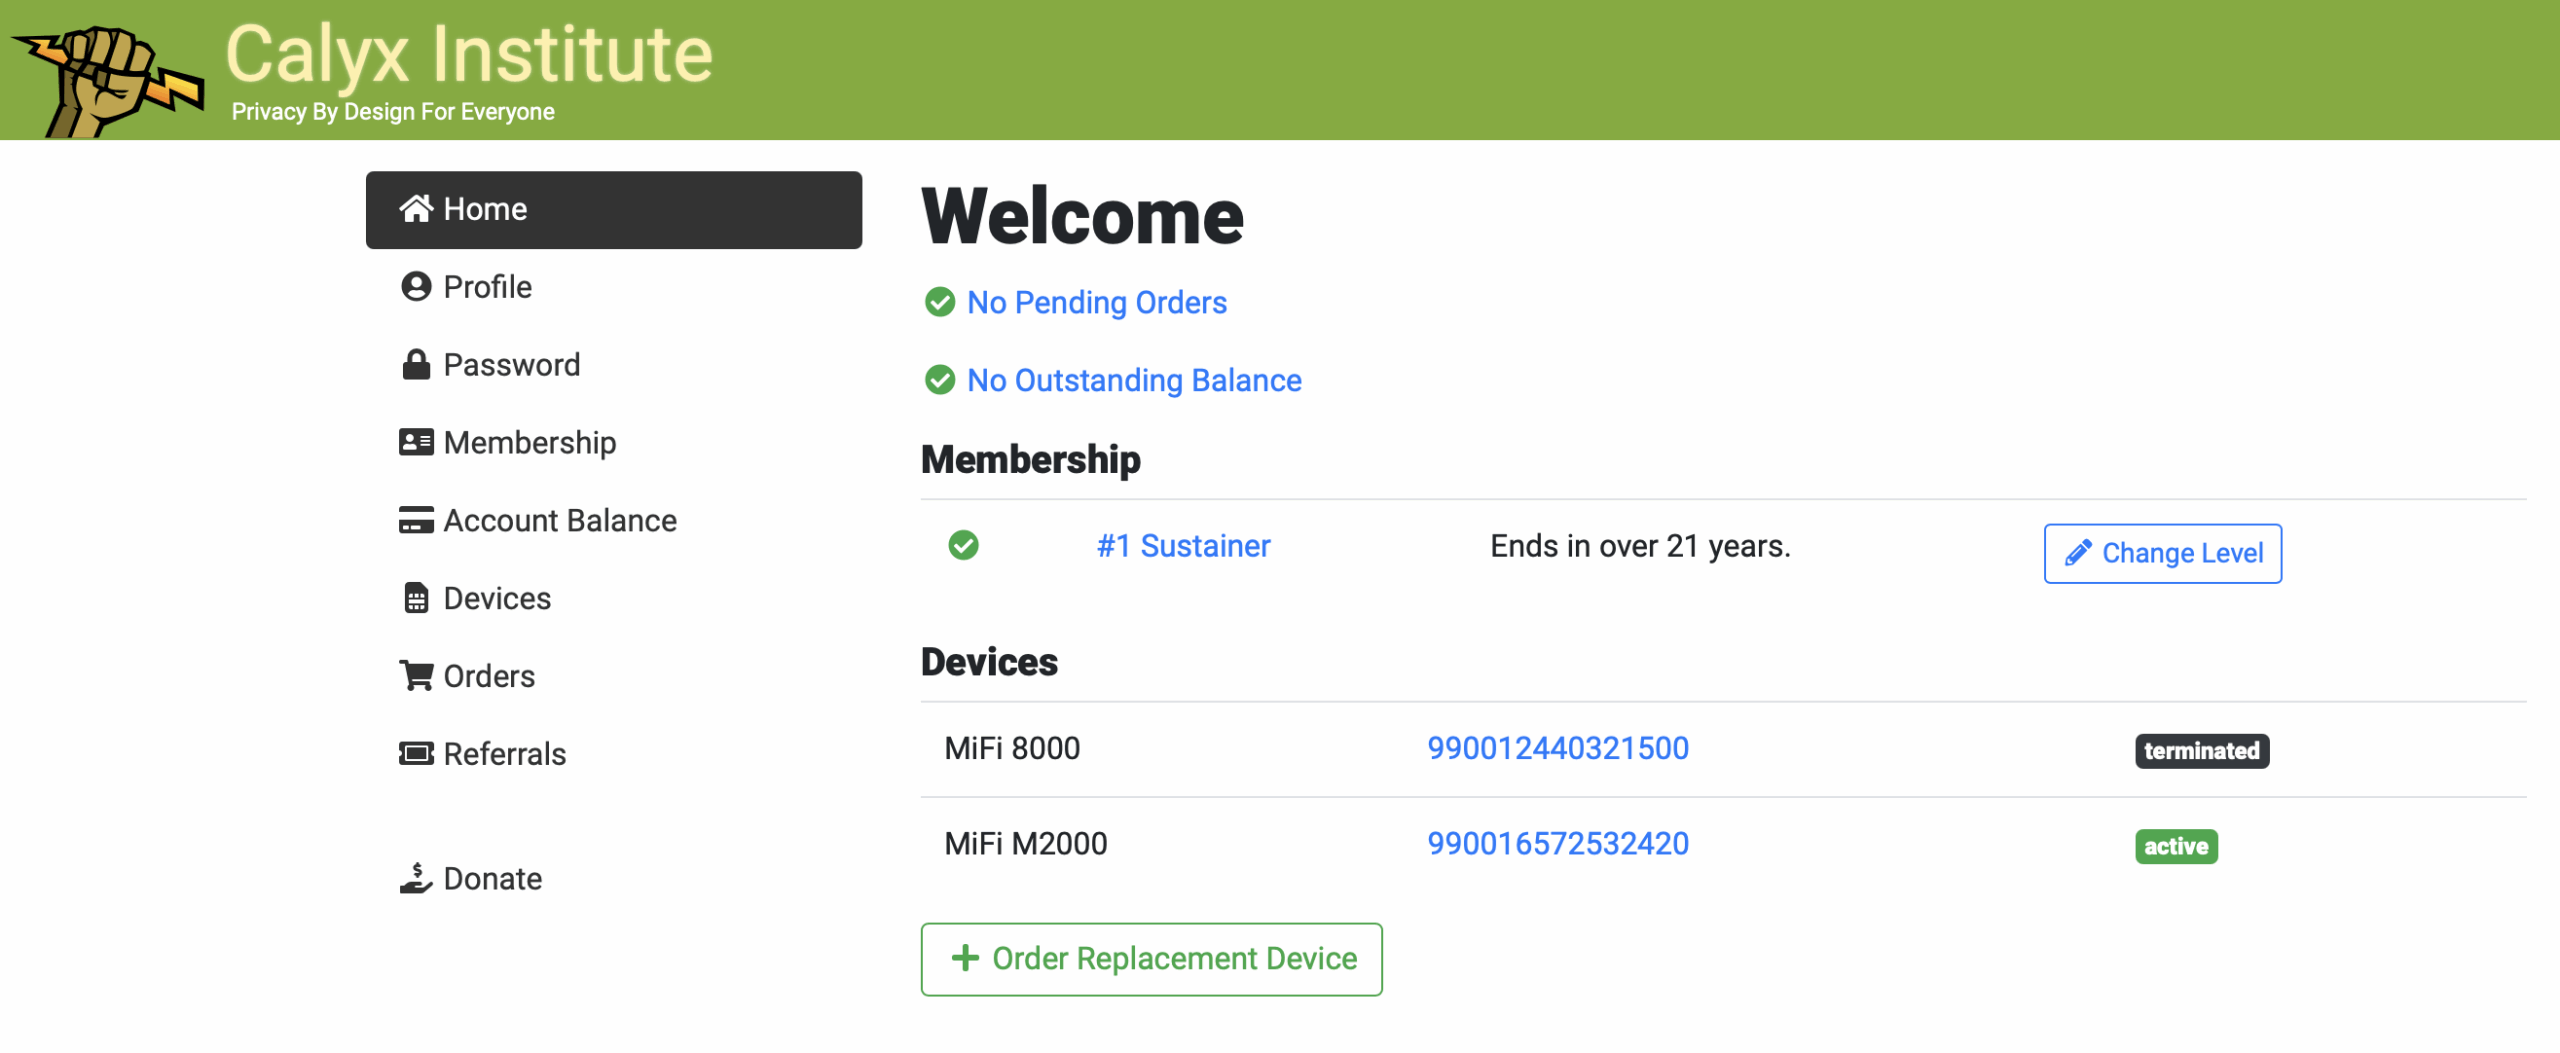
Task: Click the 'Privacy By Design For Everyone' tagline
Action: point(393,112)
